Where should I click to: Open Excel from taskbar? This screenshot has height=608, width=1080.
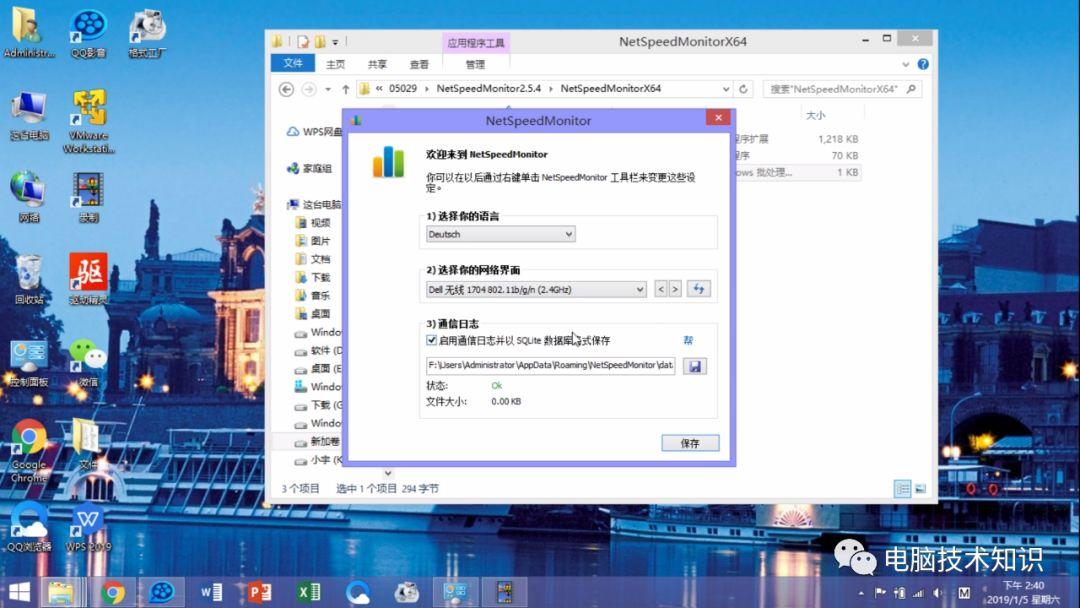308,592
